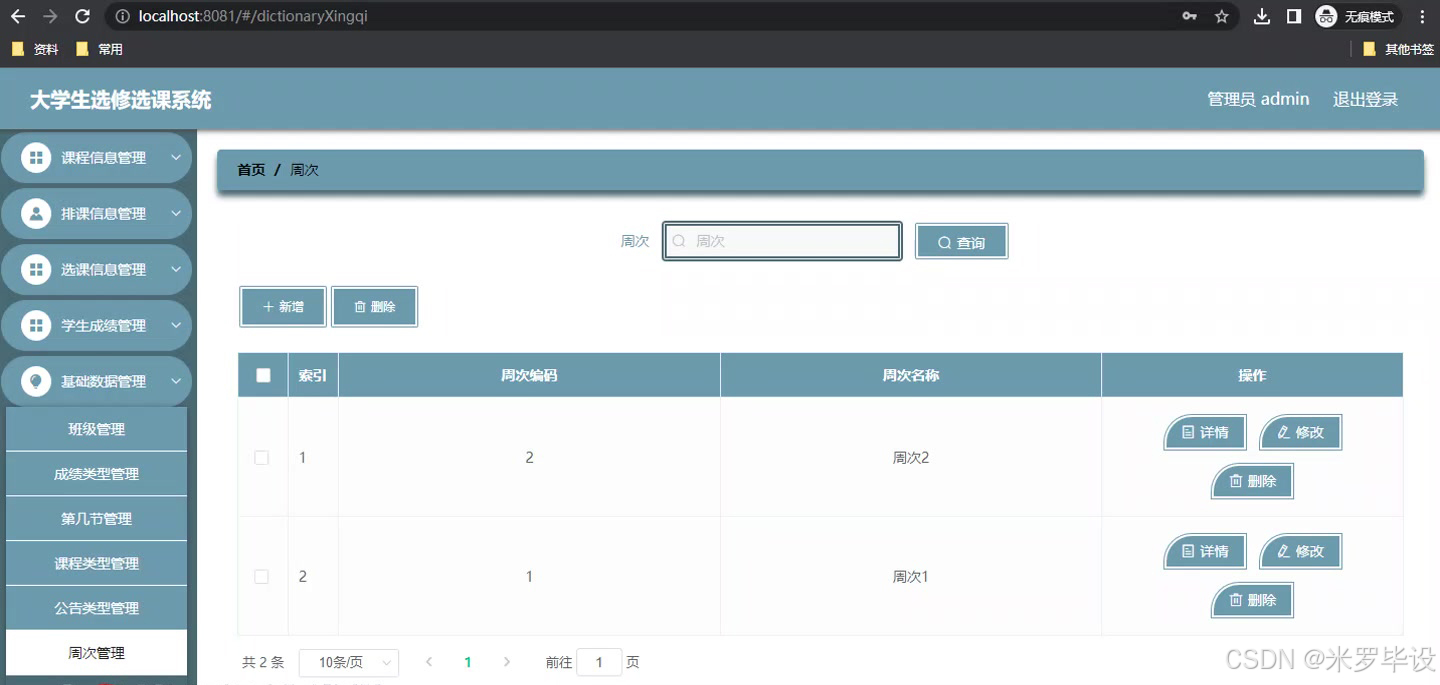Open 公告类型管理 in the sidebar
This screenshot has height=685, width=1440.
[x=96, y=608]
